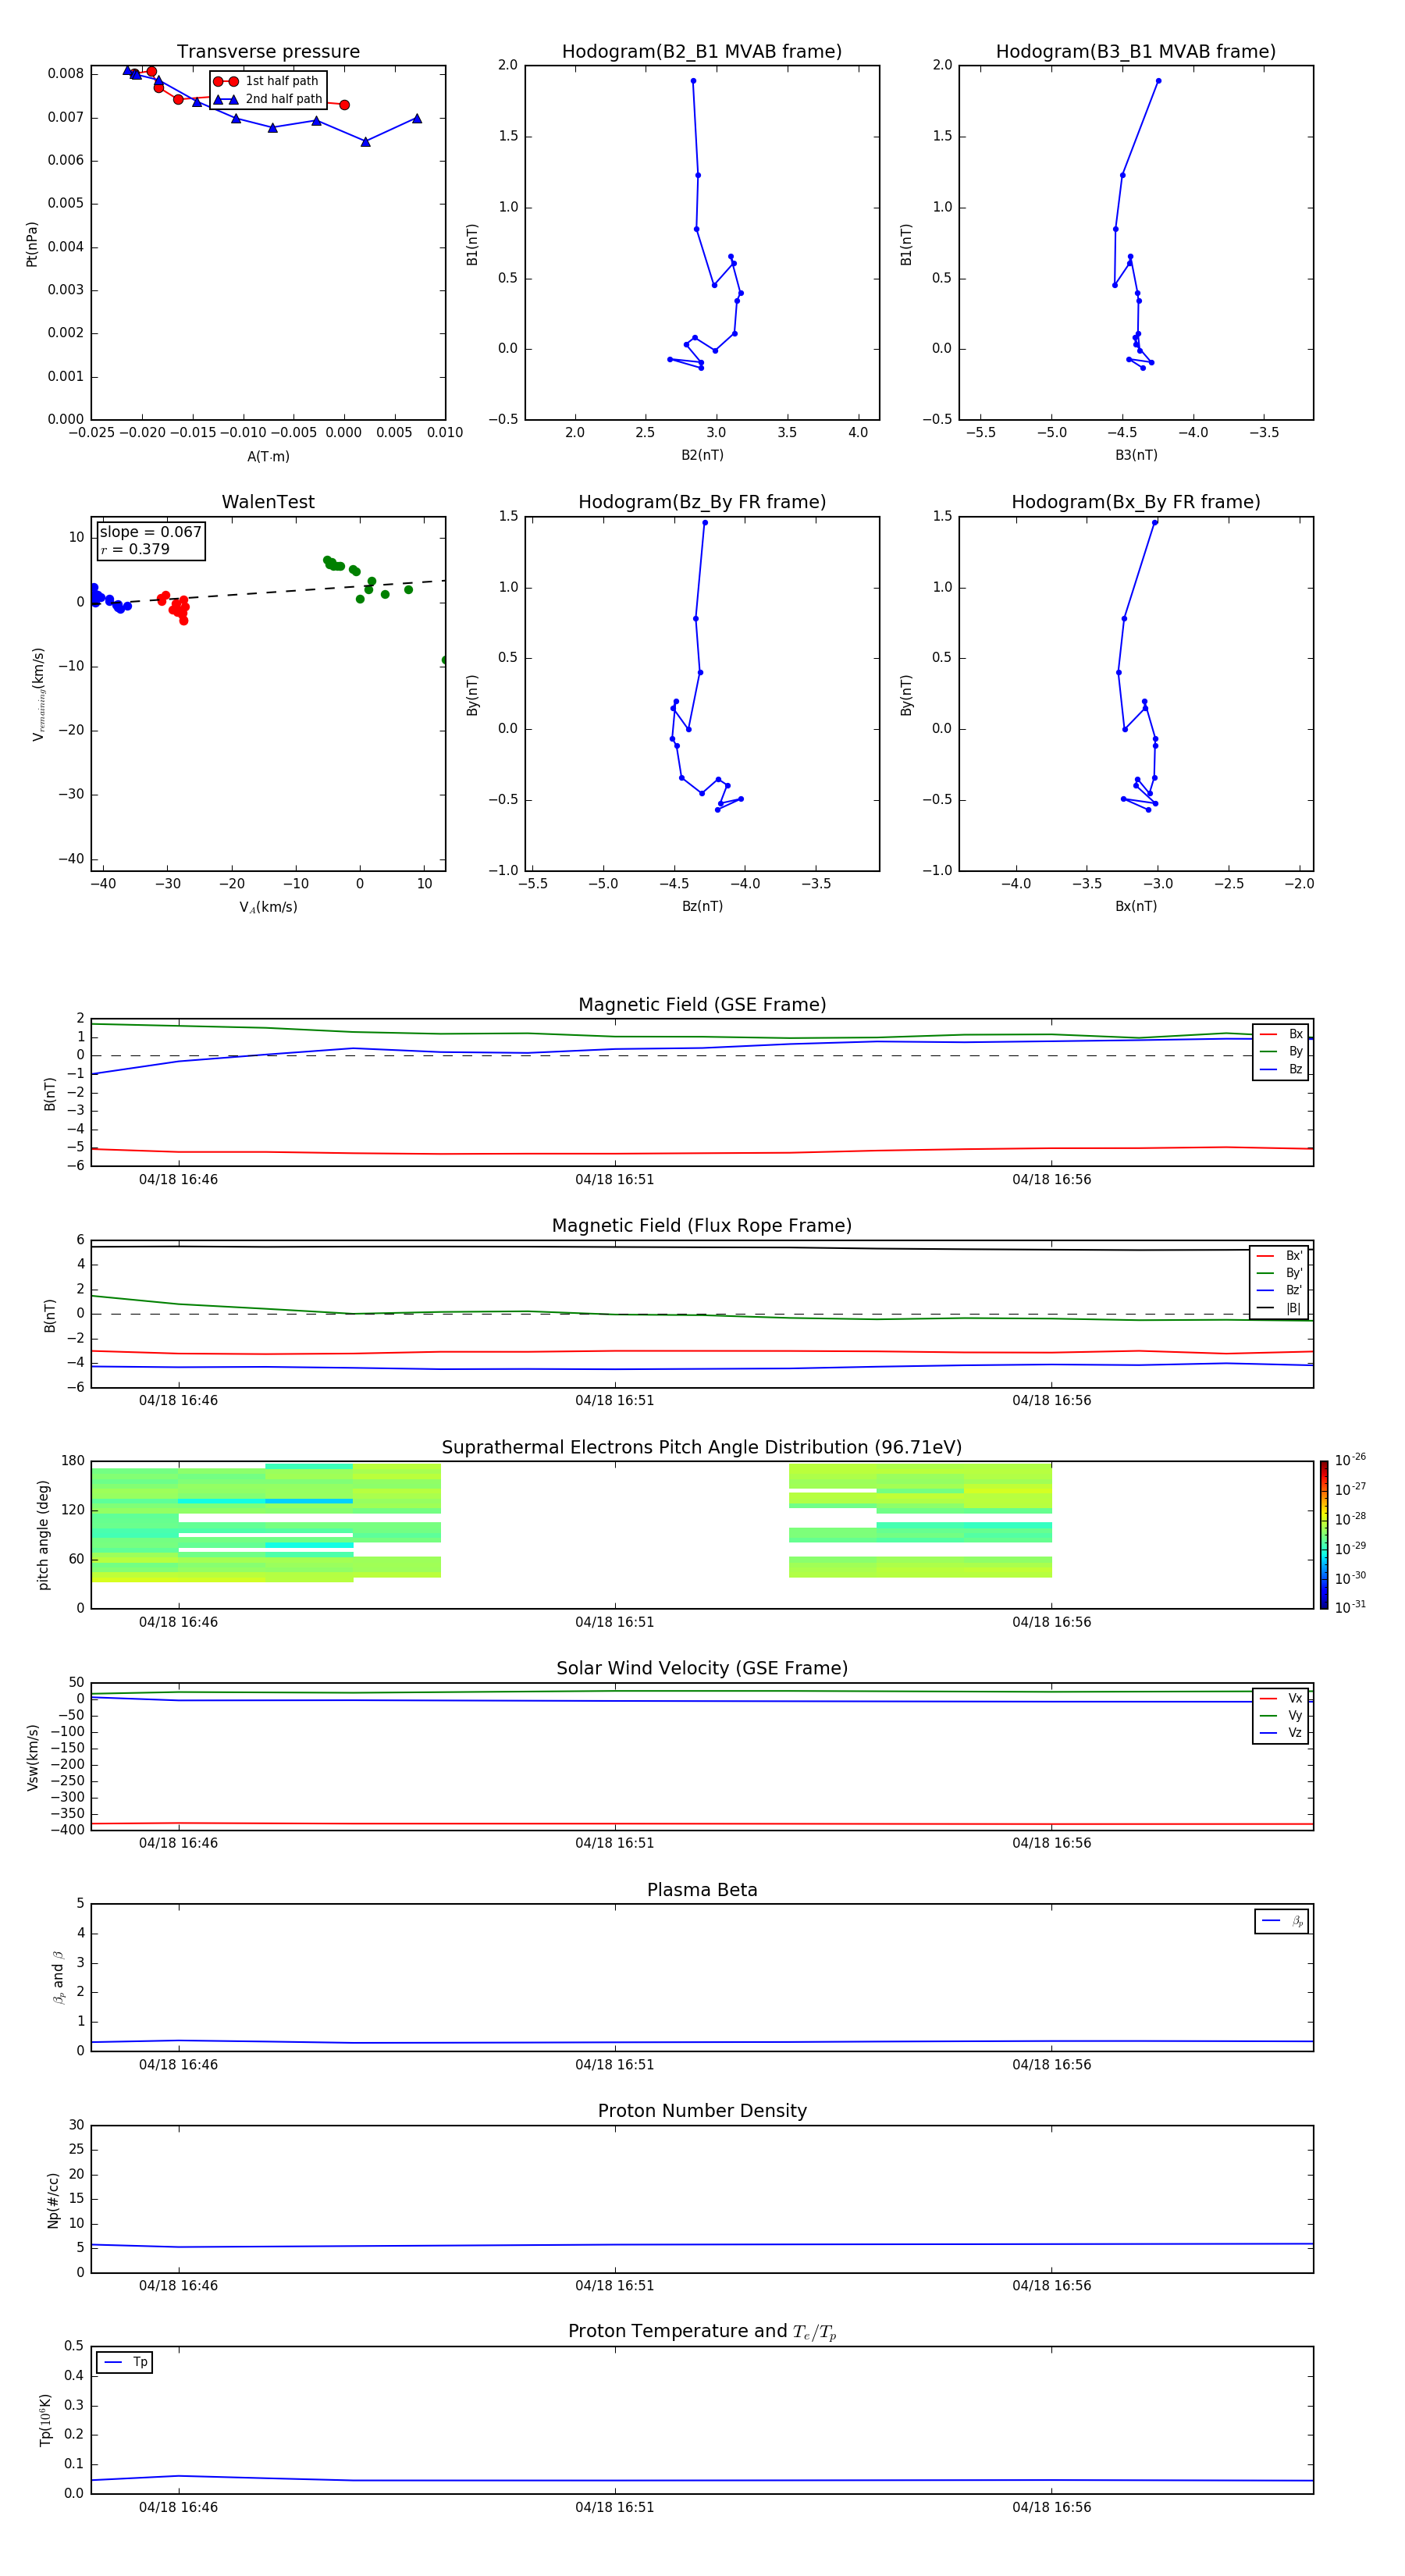Select the By entry in GSE legend
1405x2576 pixels.
1281,1052
